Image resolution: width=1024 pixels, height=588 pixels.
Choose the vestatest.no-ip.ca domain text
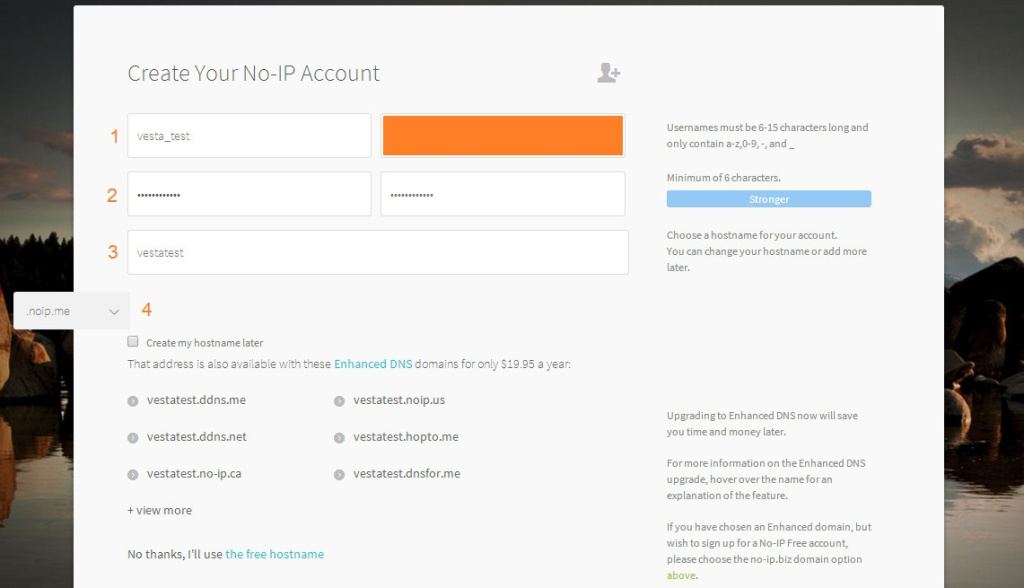[x=194, y=474]
